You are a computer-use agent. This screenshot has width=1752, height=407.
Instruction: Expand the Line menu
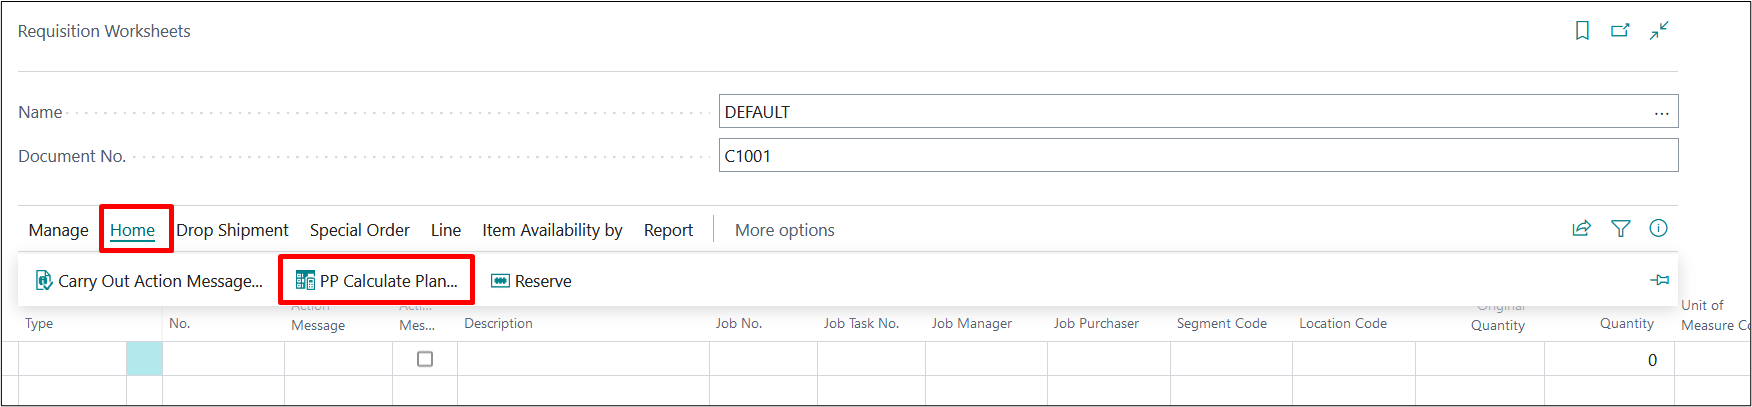(x=446, y=230)
